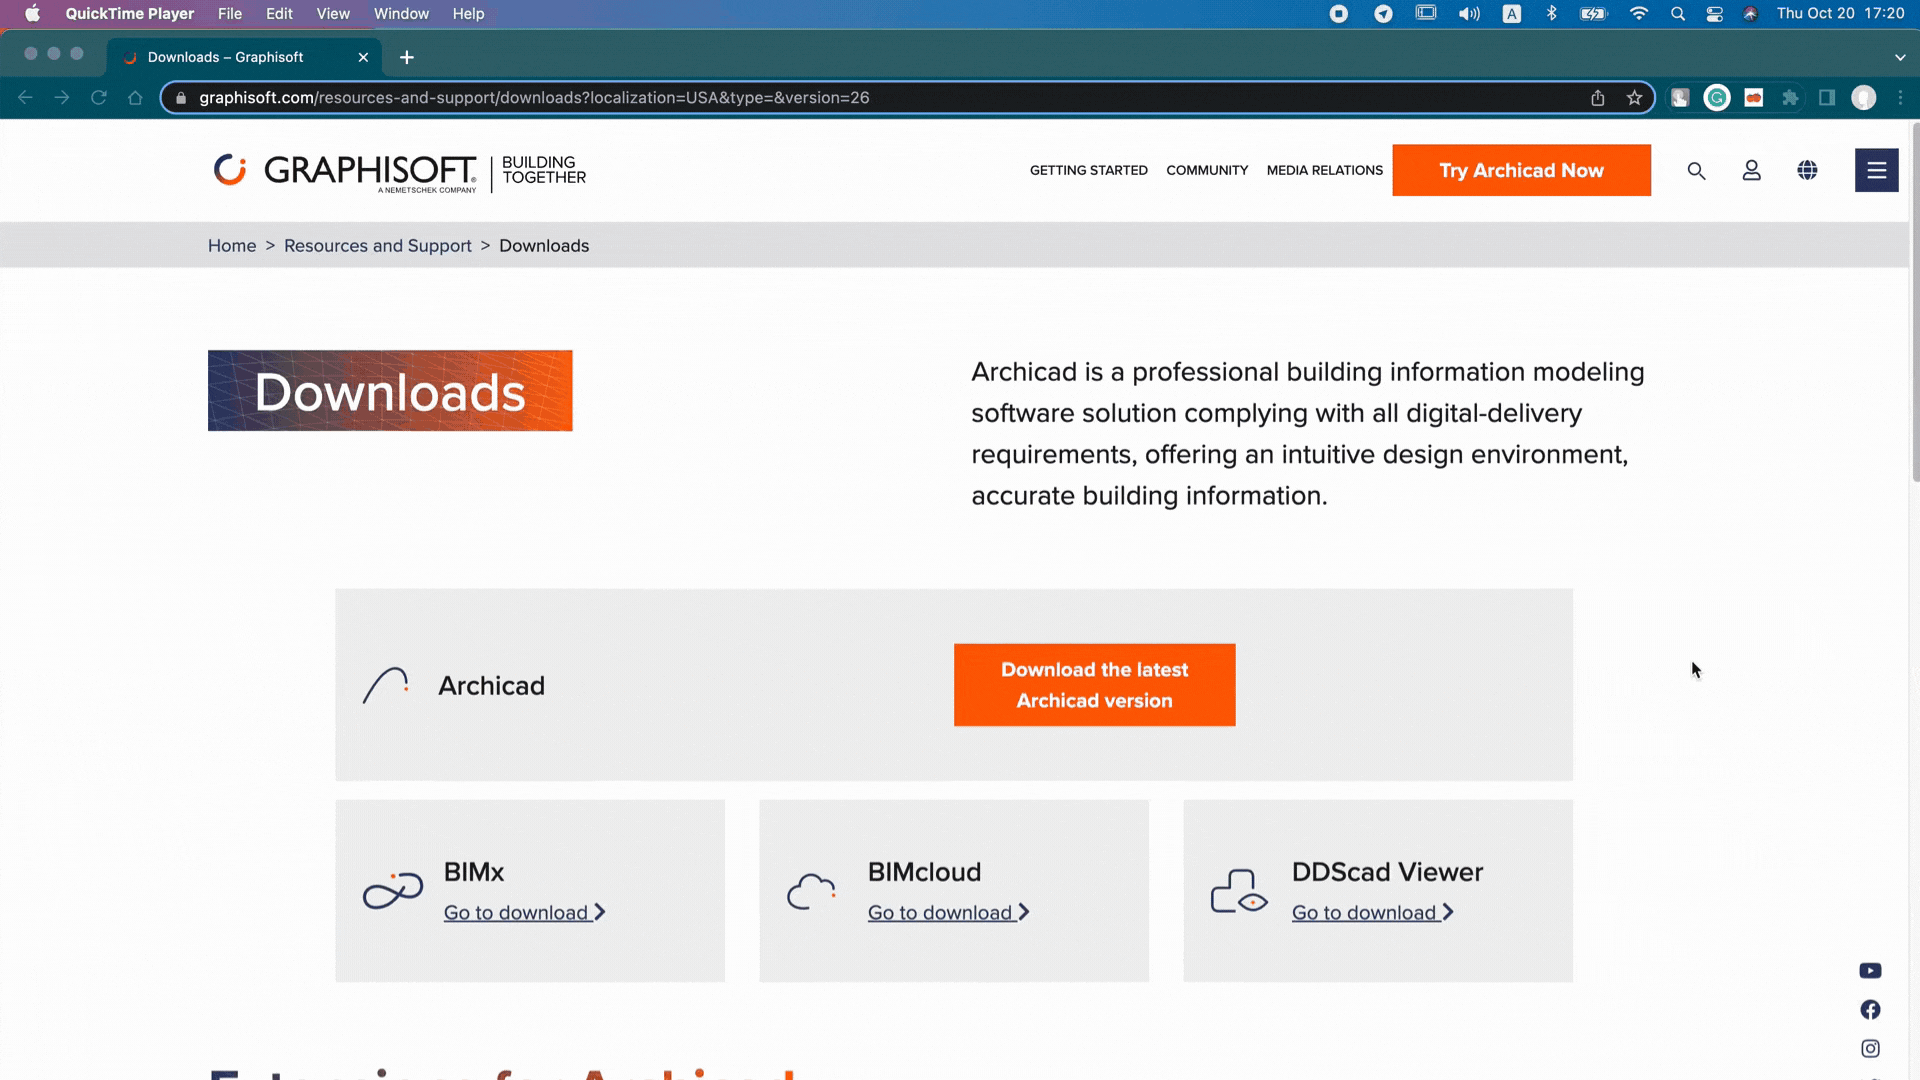This screenshot has width=1920, height=1080.
Task: Open the Extensions puzzle piece icon
Action: [1790, 98]
